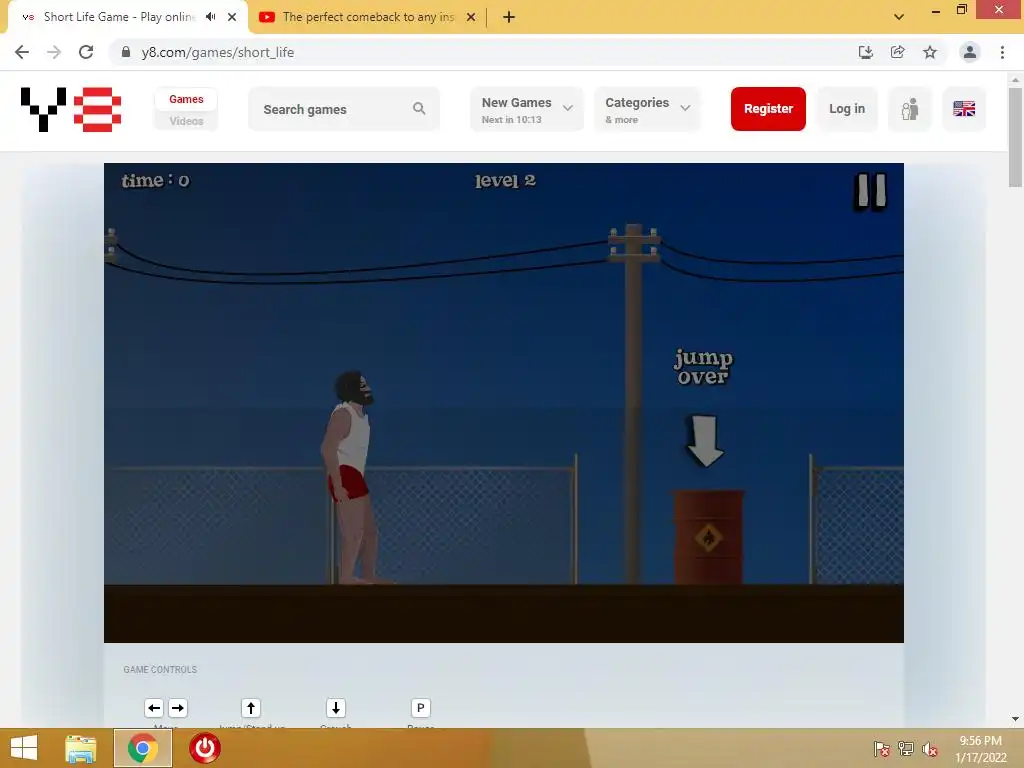The height and width of the screenshot is (768, 1024).
Task: Open Windows Start menu
Action: (24, 748)
